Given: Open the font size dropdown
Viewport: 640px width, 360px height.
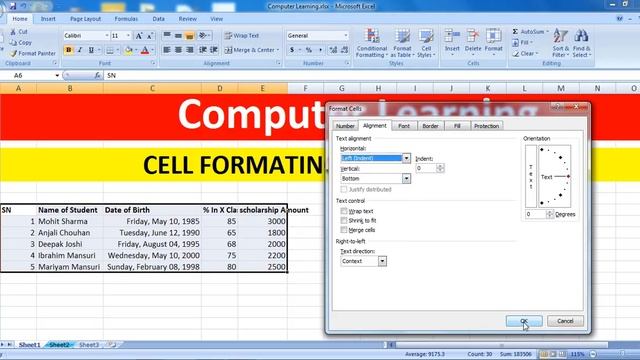Looking at the screenshot, I should coord(128,36).
